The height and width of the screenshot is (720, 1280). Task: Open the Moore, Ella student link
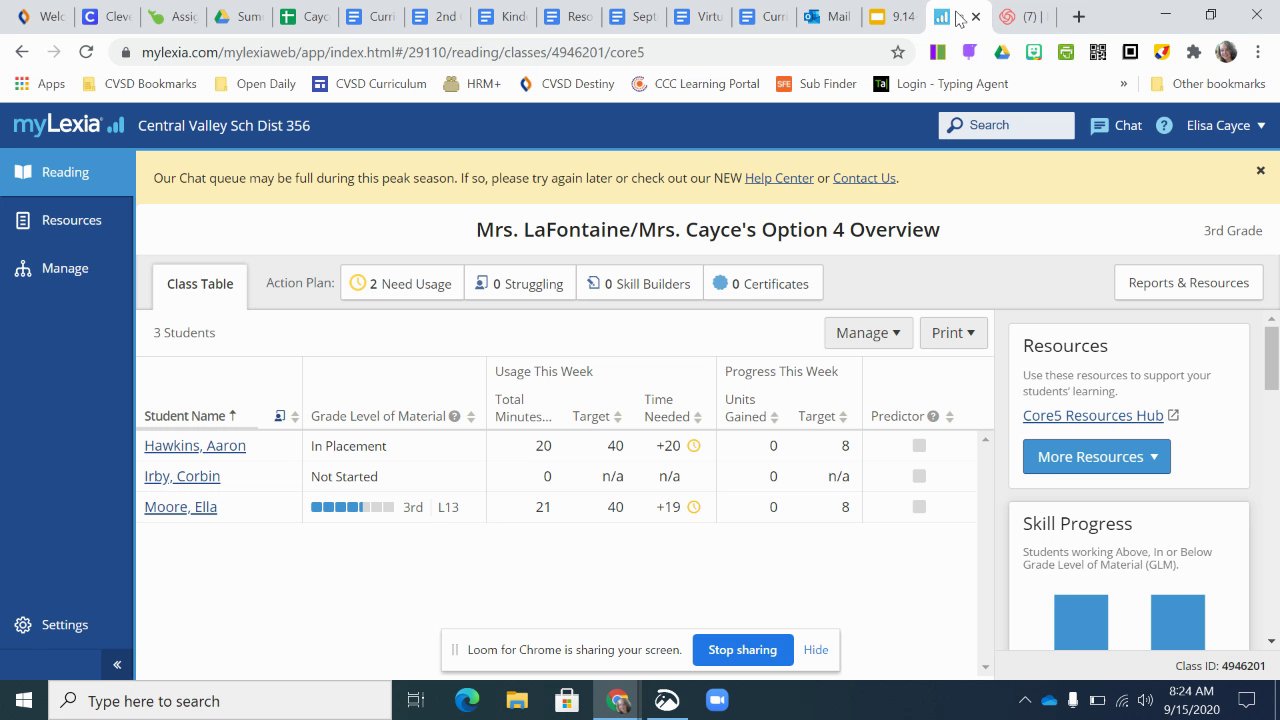(181, 507)
